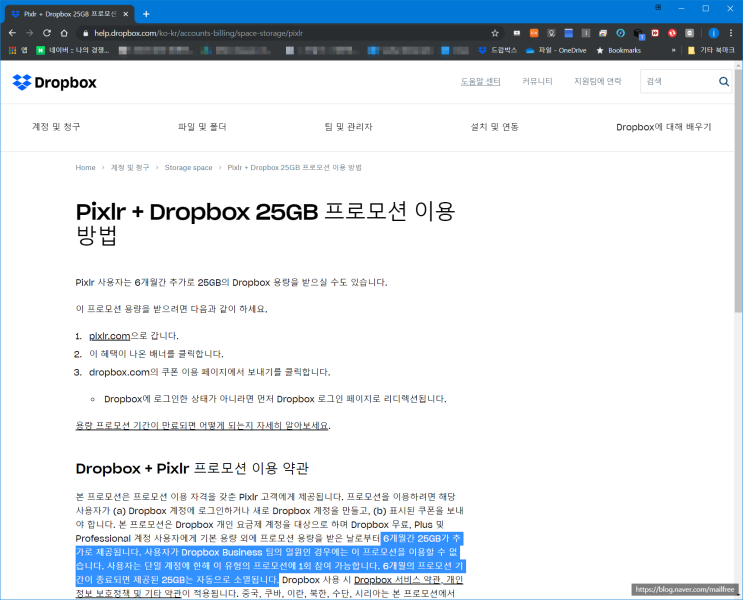Click the teal circular extension icon

[620, 33]
